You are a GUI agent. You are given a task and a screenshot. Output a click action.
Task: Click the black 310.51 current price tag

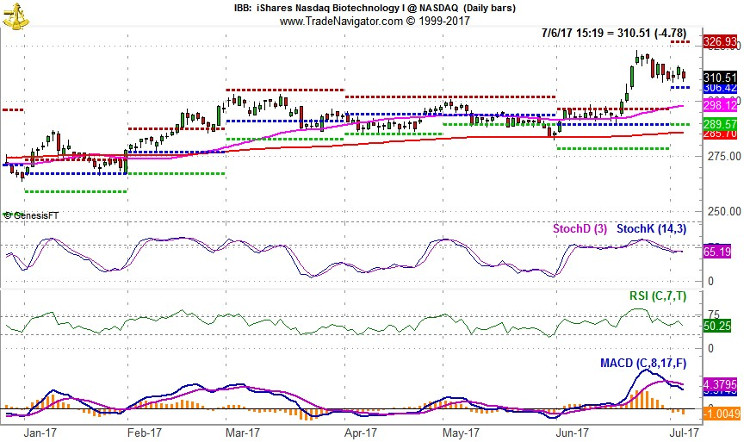[721, 77]
